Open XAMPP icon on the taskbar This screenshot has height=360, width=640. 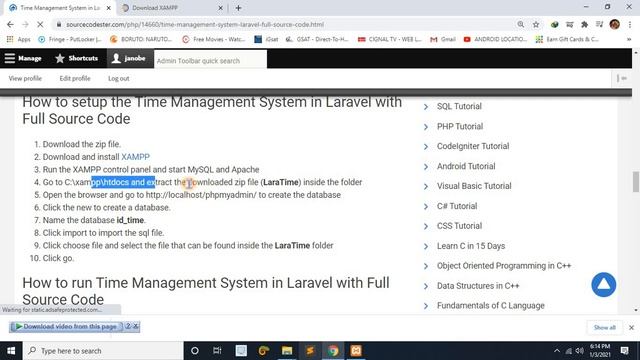point(356,351)
